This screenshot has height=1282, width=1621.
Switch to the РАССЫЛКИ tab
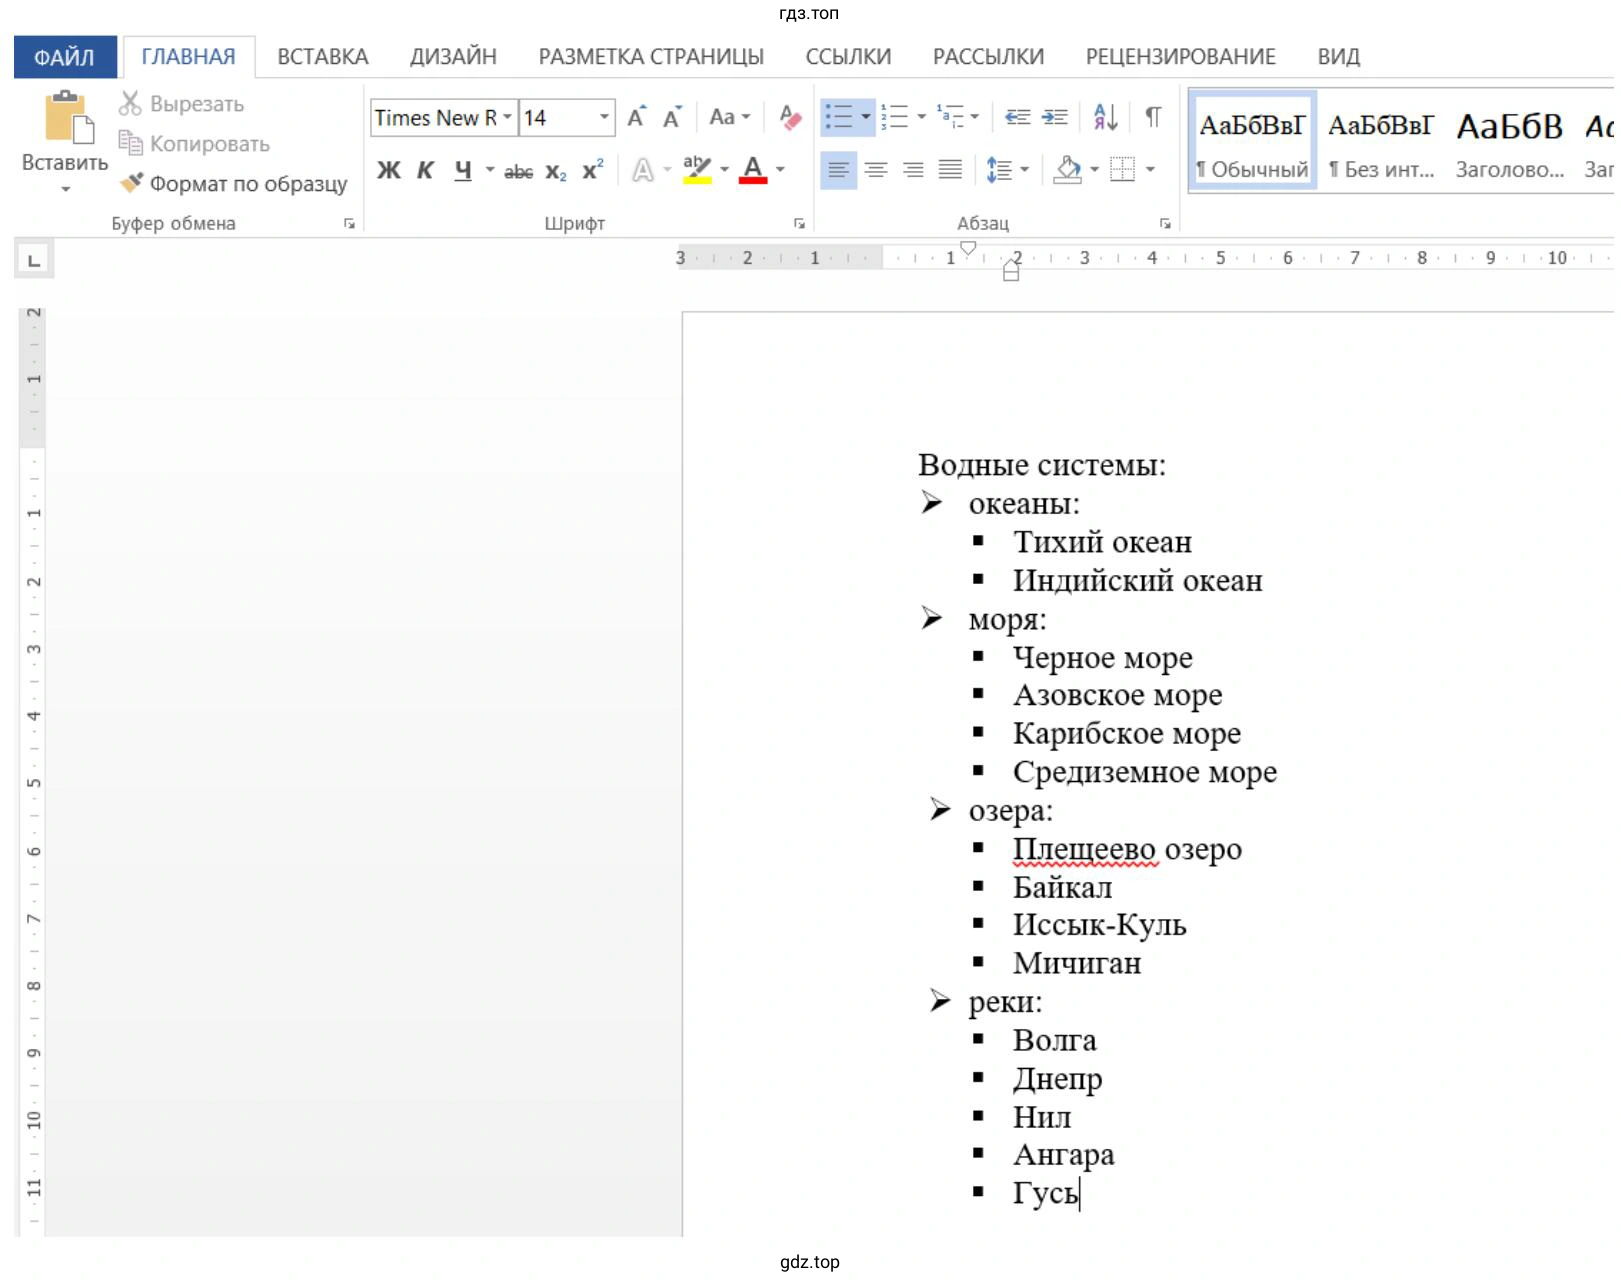[x=988, y=57]
